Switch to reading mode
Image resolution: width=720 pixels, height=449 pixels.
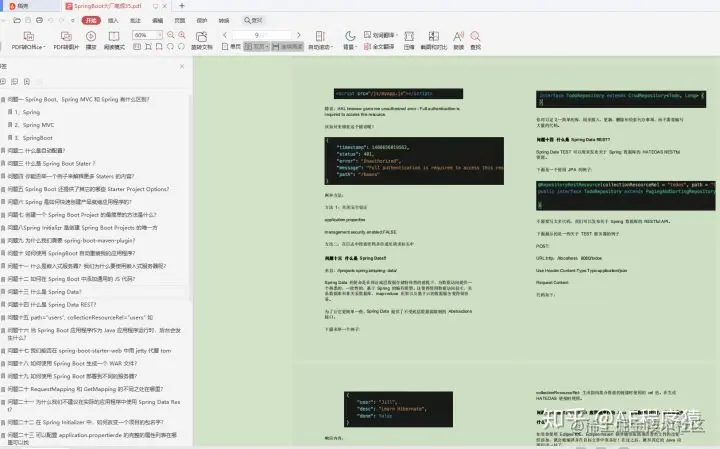(114, 36)
